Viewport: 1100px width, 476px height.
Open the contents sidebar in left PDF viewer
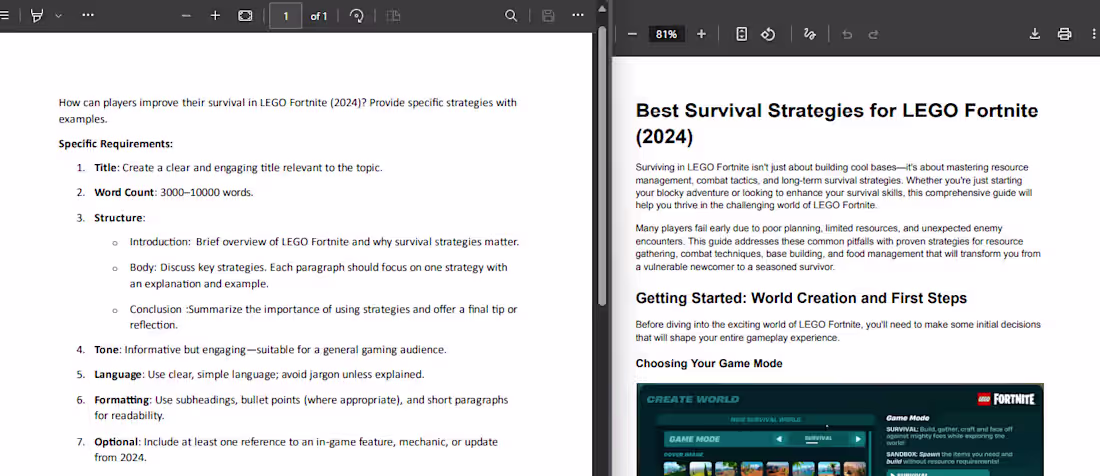tap(4, 15)
